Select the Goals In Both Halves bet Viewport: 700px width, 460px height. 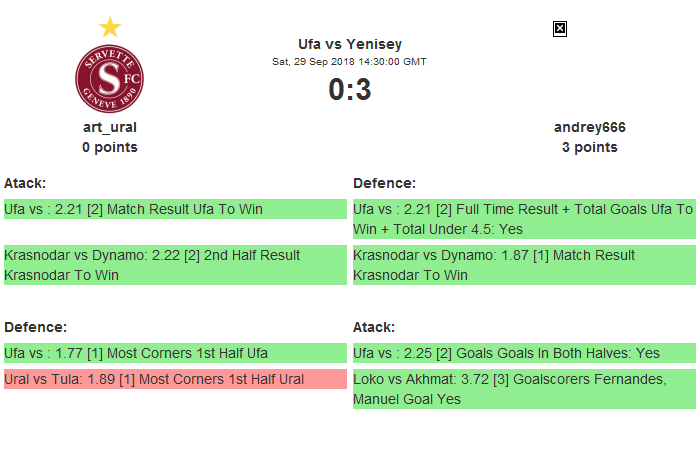click(524, 353)
